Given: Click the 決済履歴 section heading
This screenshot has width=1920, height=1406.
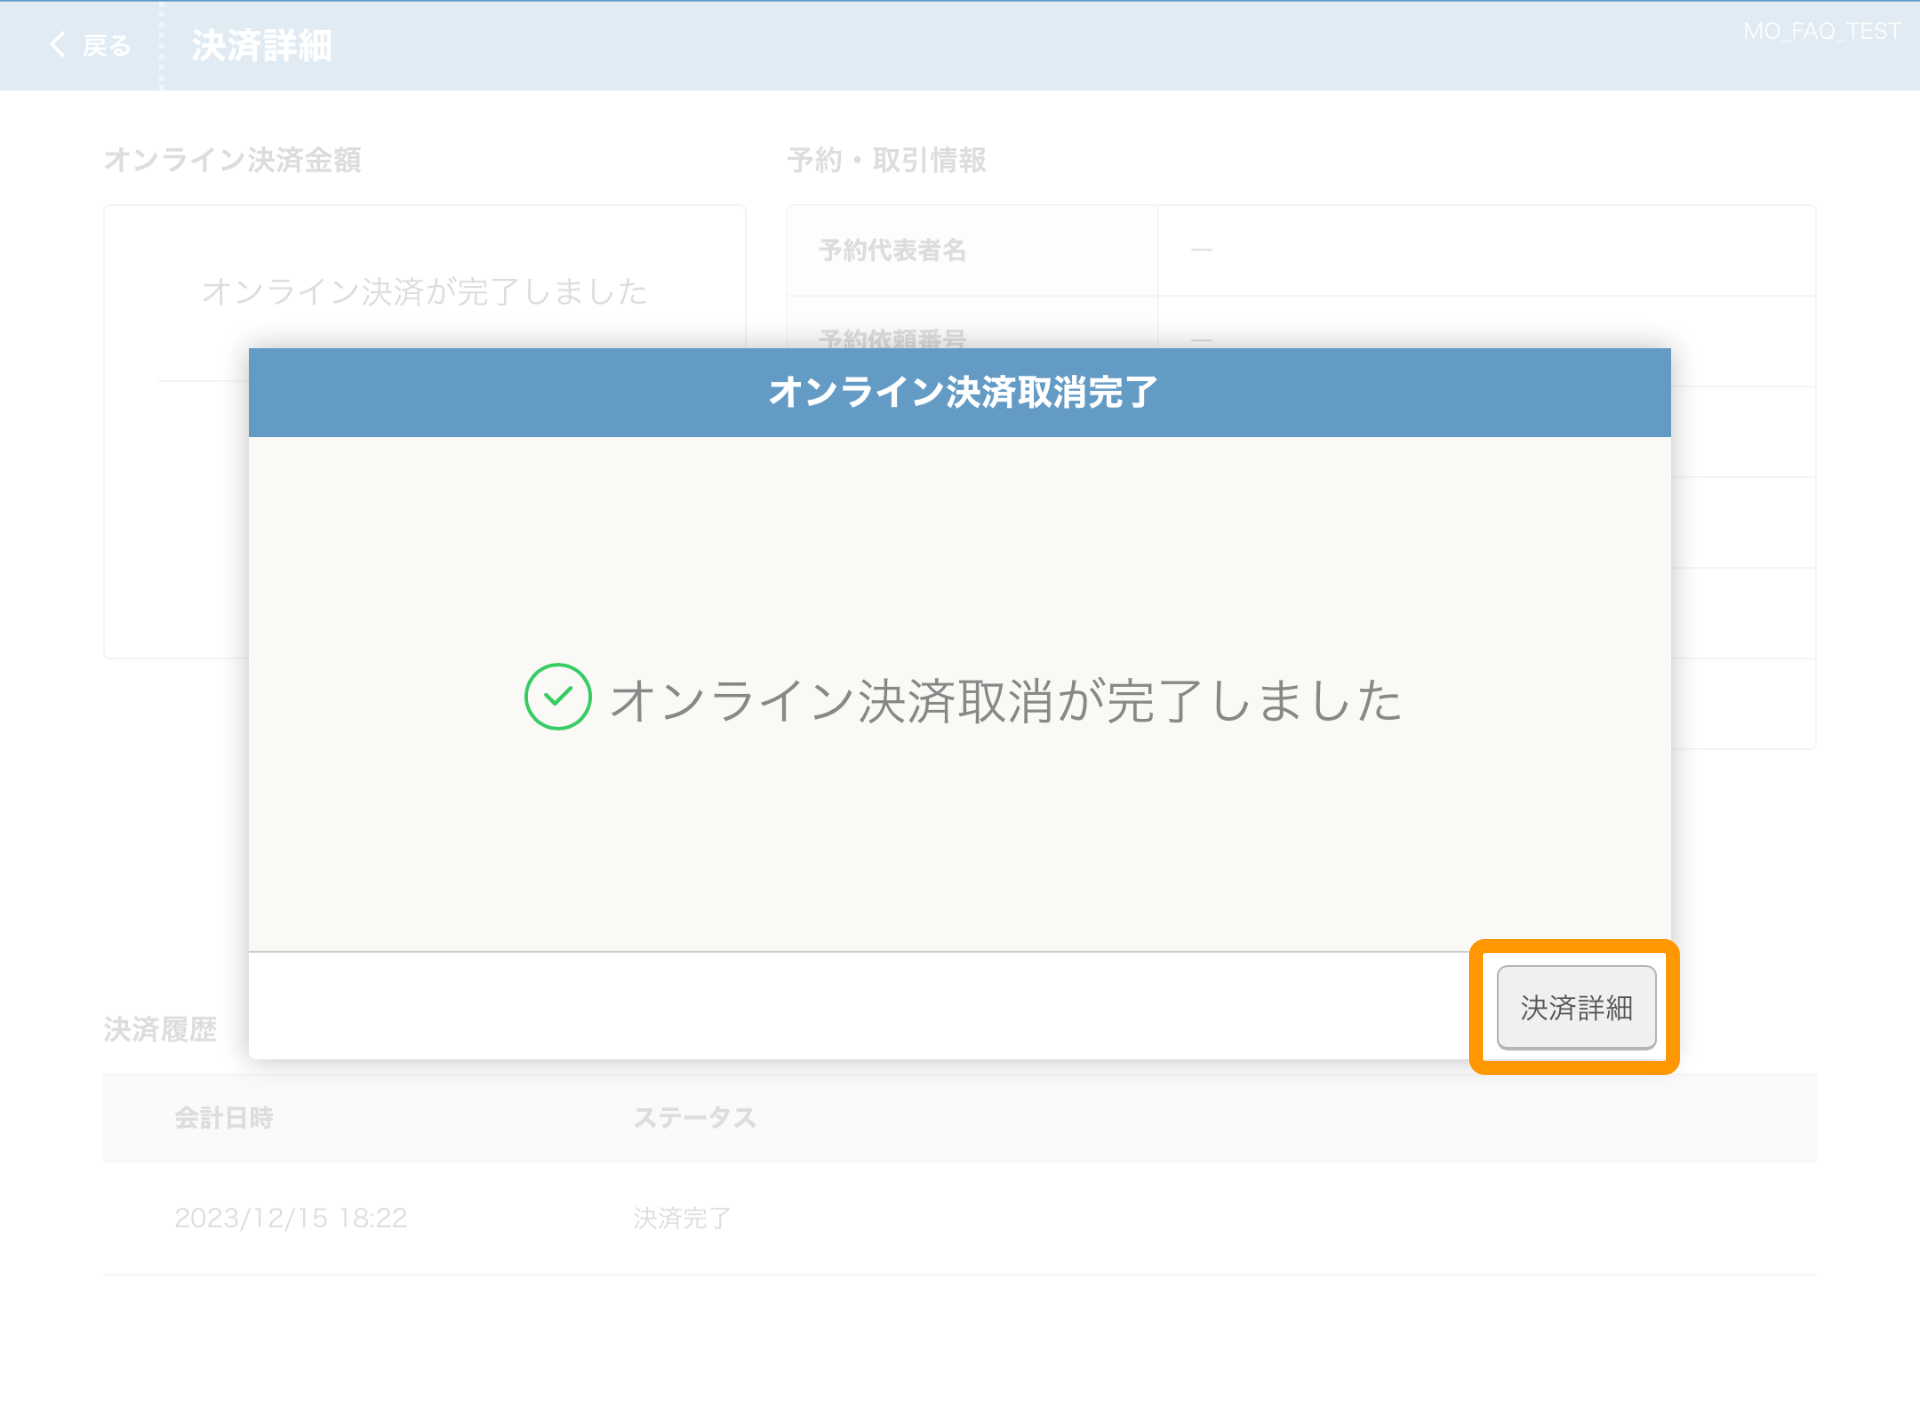Looking at the screenshot, I should pyautogui.click(x=160, y=1029).
